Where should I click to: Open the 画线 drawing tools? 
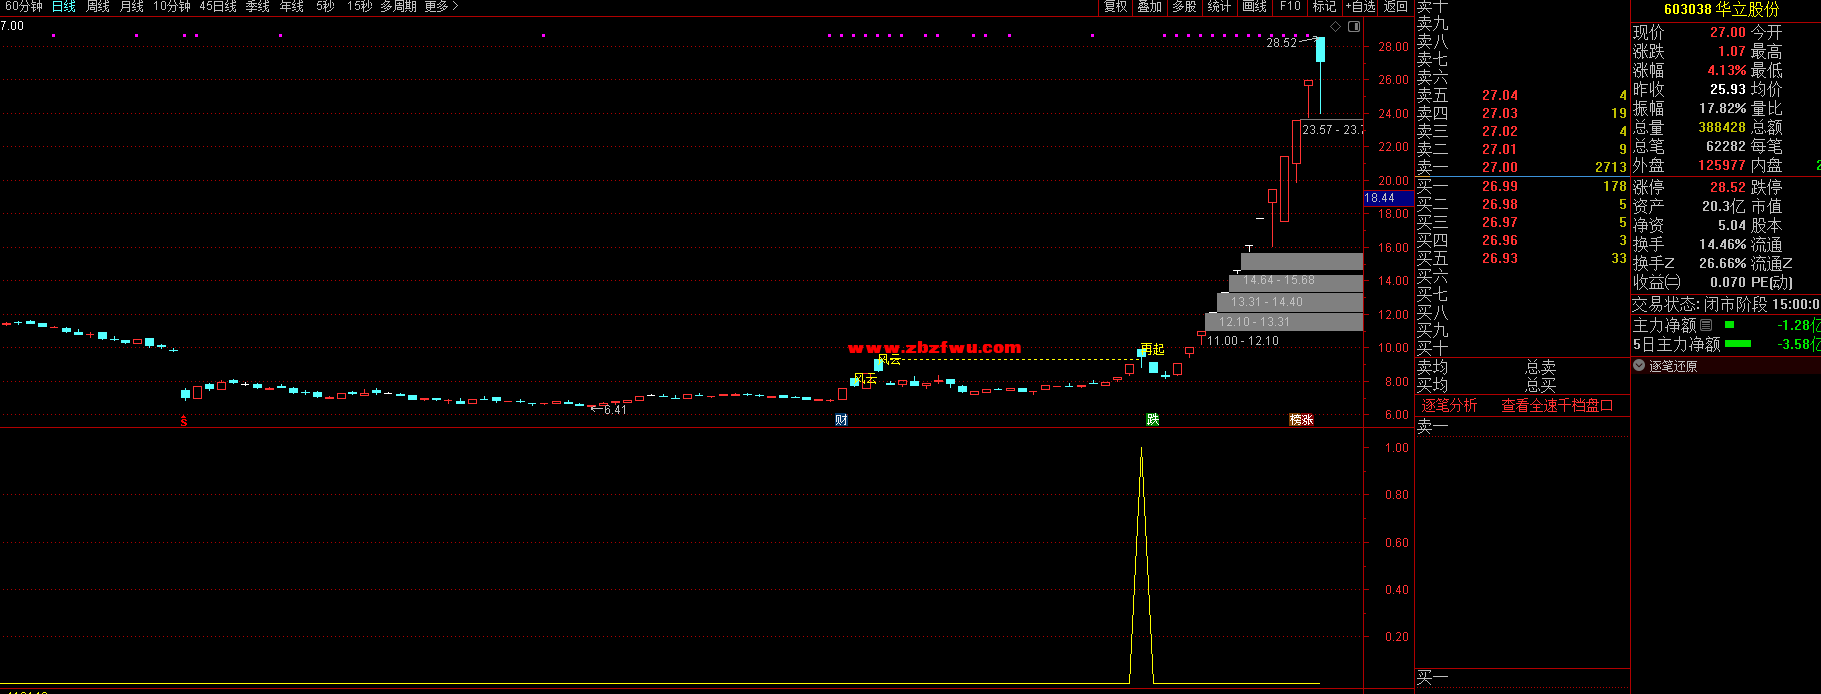coord(1254,7)
